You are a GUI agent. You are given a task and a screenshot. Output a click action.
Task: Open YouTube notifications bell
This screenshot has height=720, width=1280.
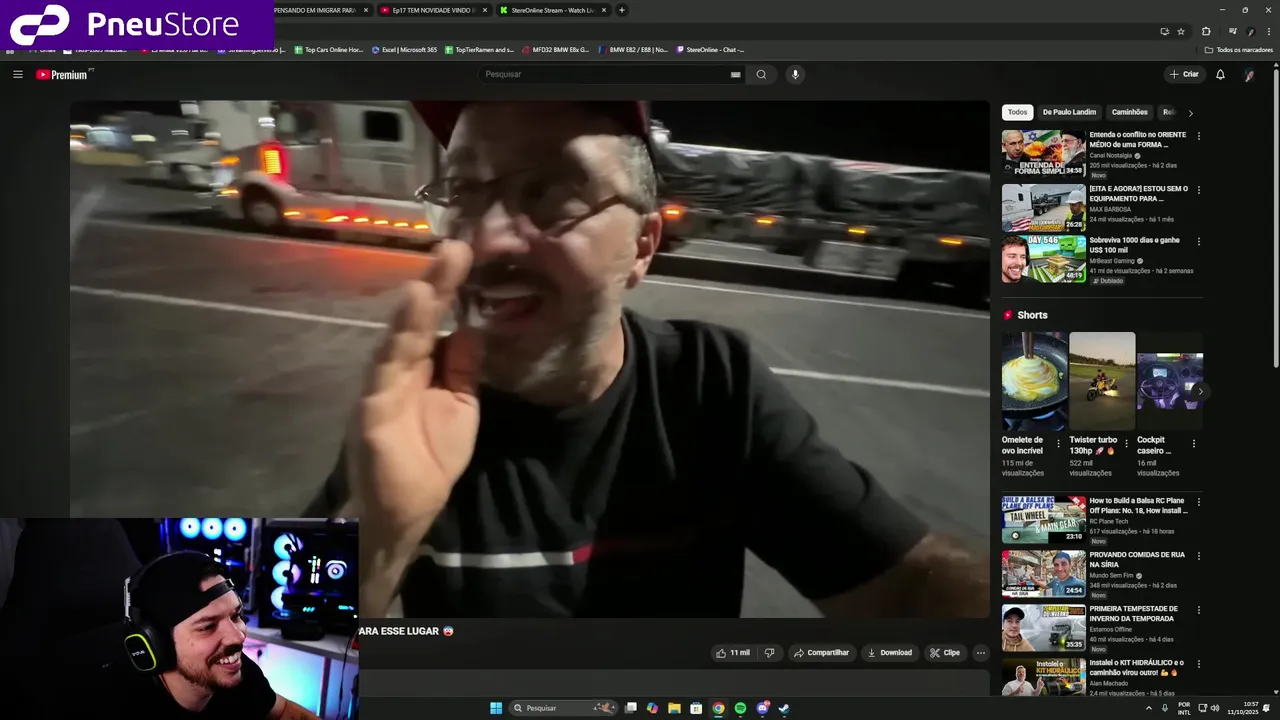(x=1220, y=74)
